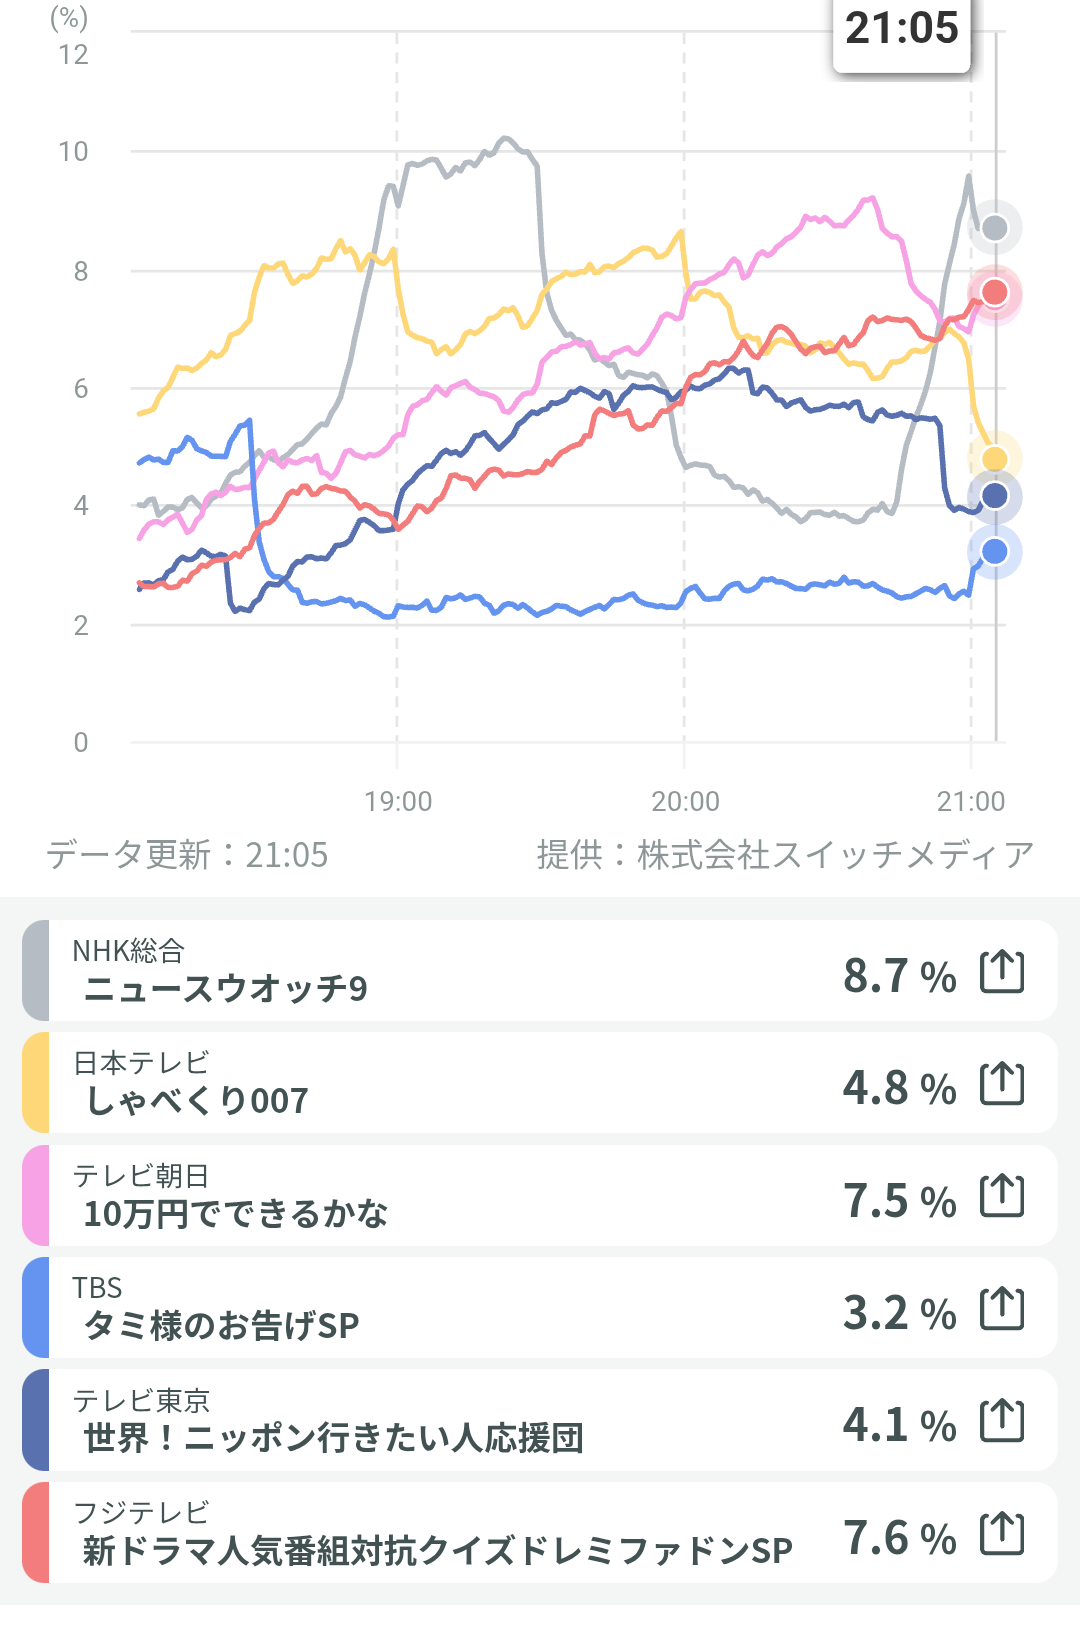Share the フジテレビ ドレミファドンSP rating

click(1002, 1534)
